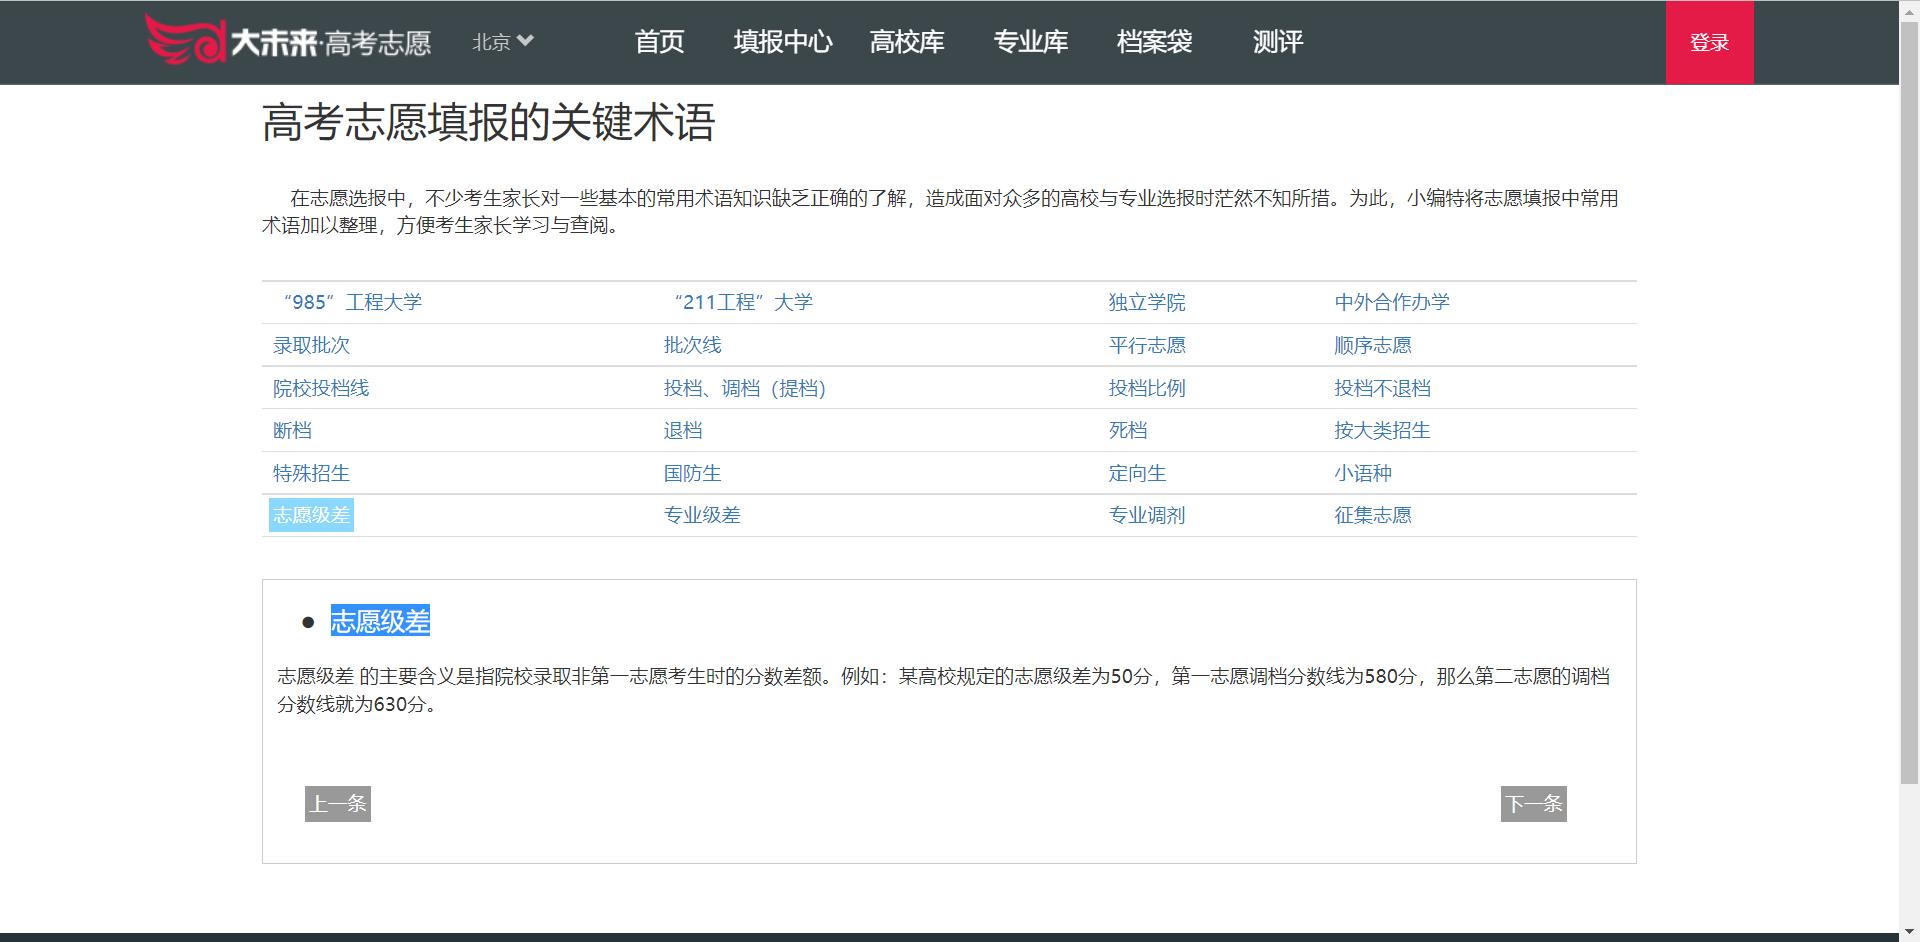Screen dimensions: 1920x942
Task: View the 平行志愿 definition
Action: tap(1148, 345)
